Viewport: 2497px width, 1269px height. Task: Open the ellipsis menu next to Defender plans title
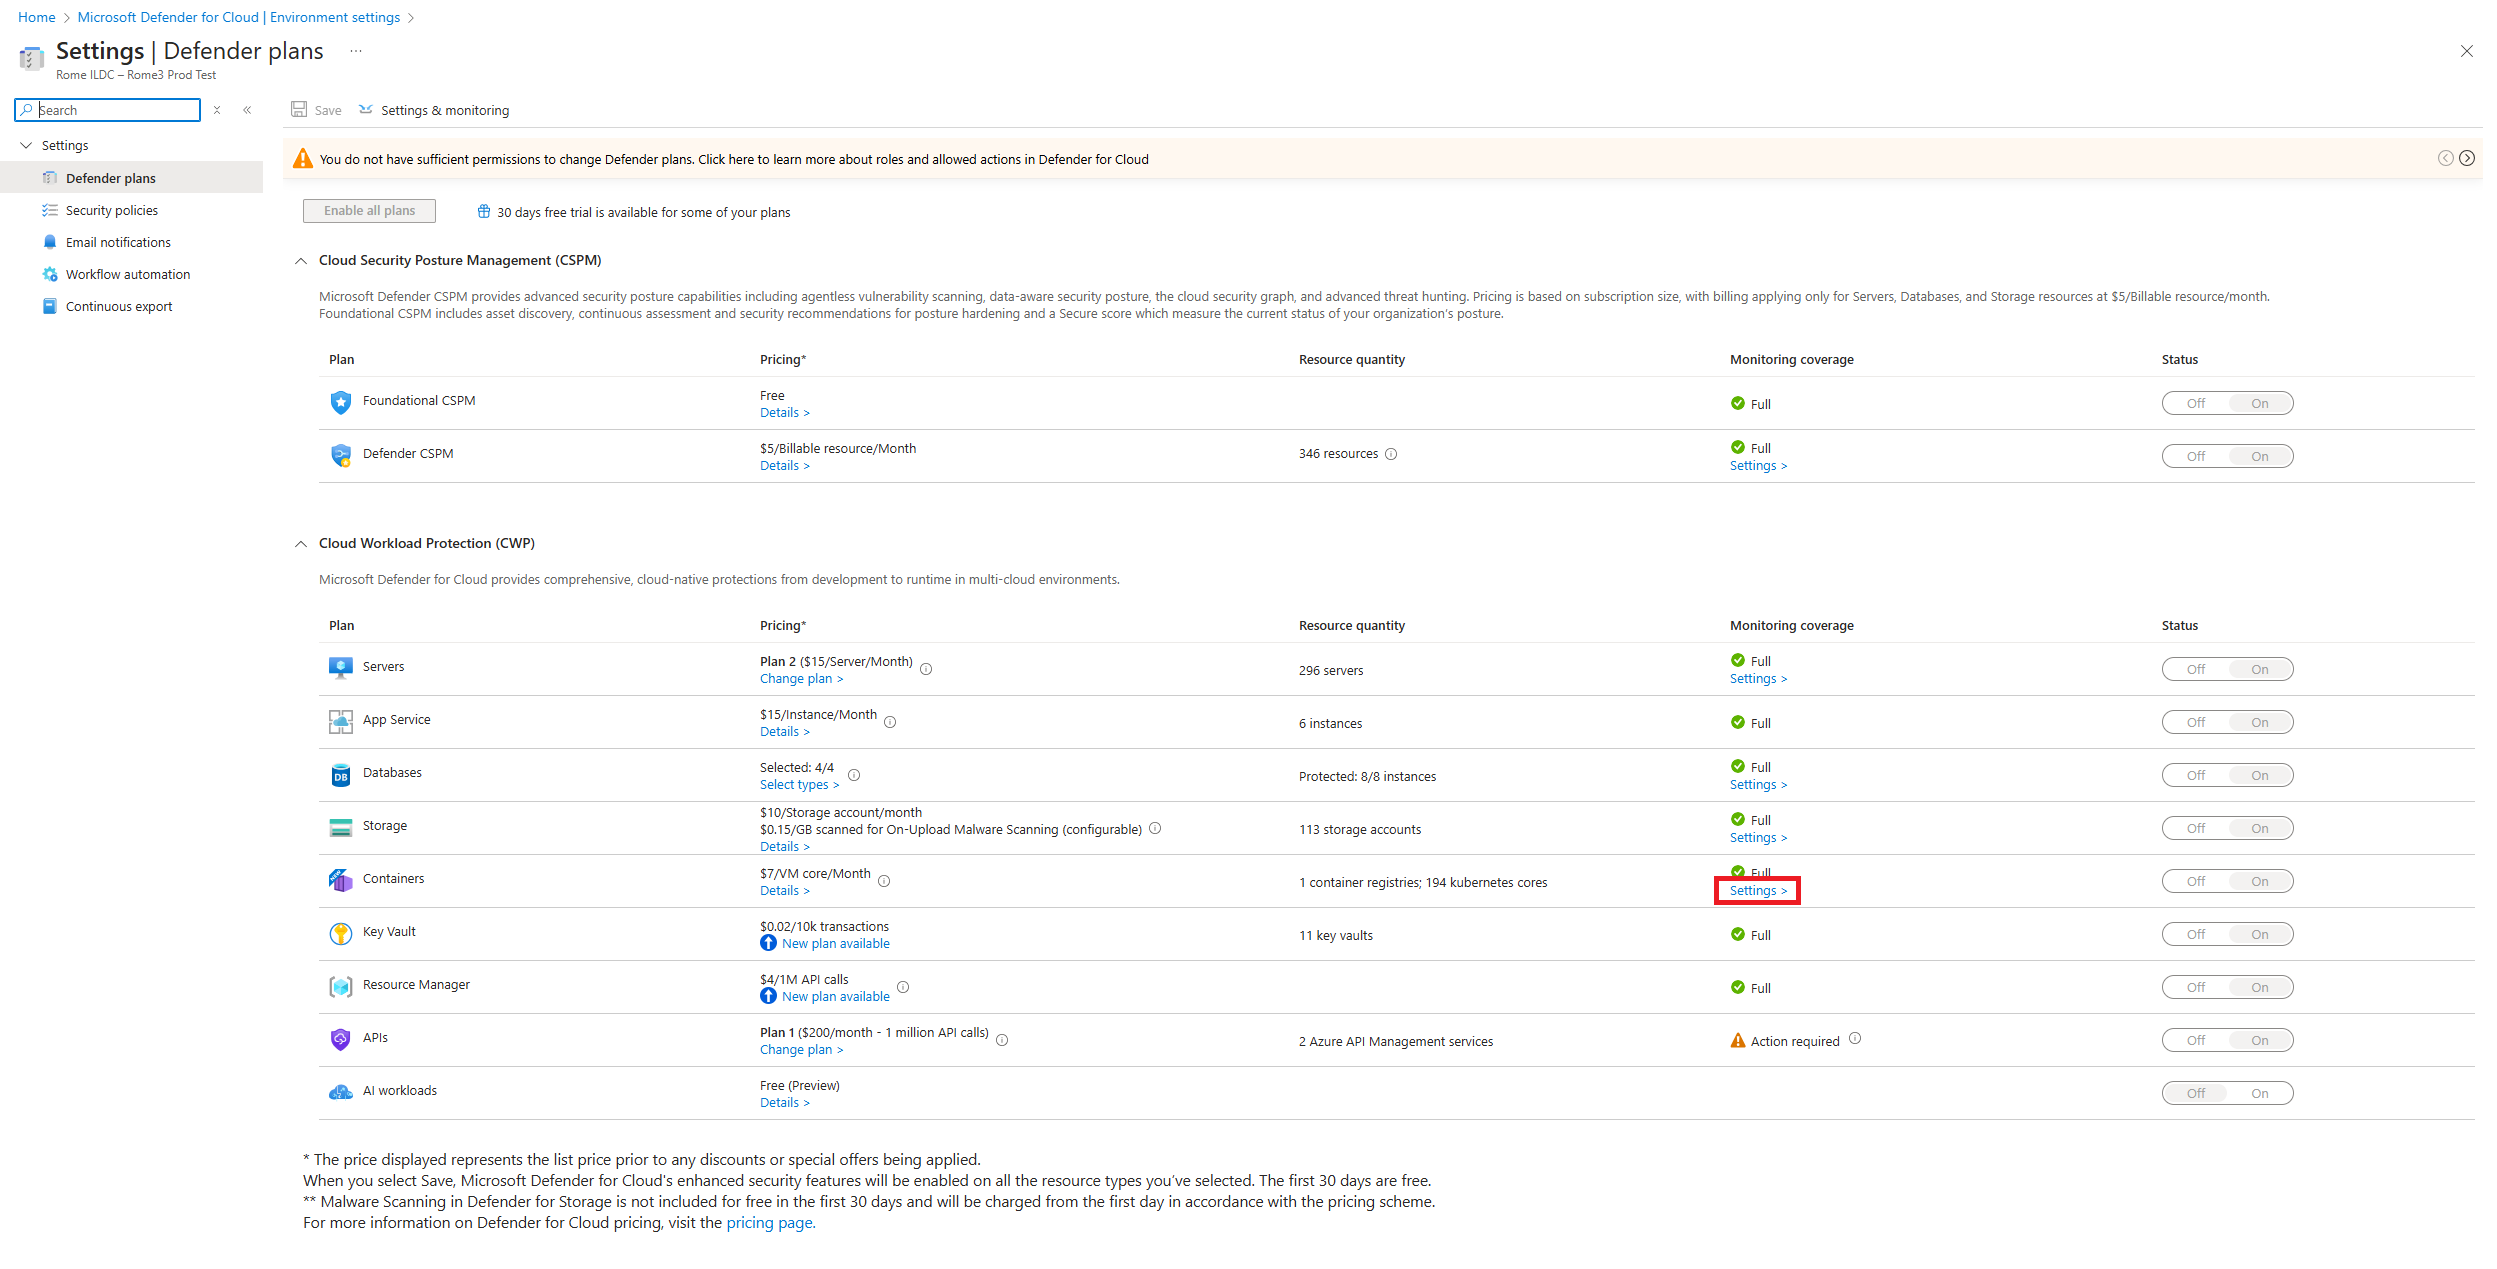point(355,51)
